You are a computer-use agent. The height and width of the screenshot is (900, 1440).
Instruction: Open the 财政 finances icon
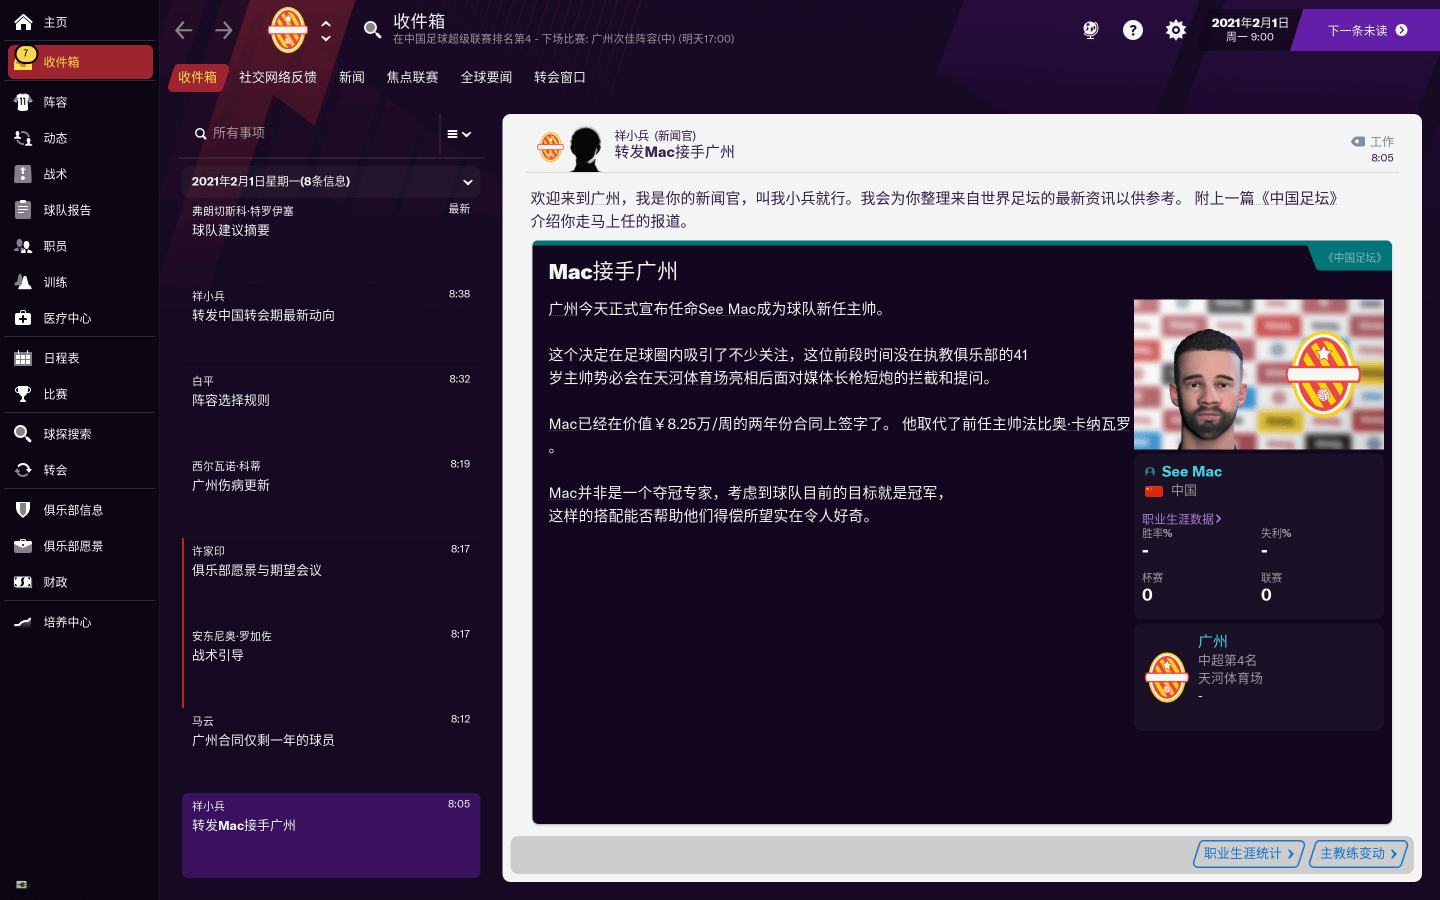pyautogui.click(x=23, y=582)
